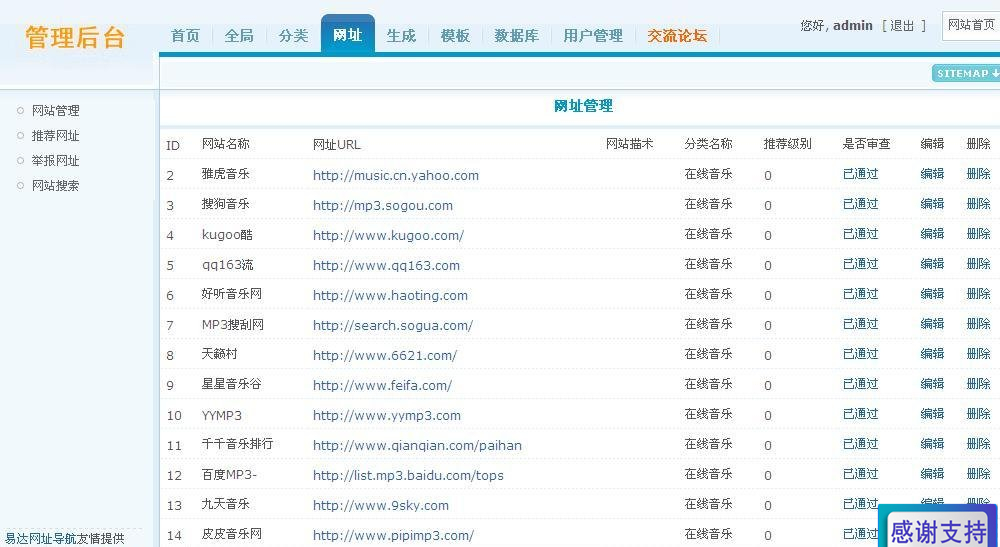Screen dimensions: 1000x547
Task: Edit the 天籁村 entry
Action: tap(932, 353)
